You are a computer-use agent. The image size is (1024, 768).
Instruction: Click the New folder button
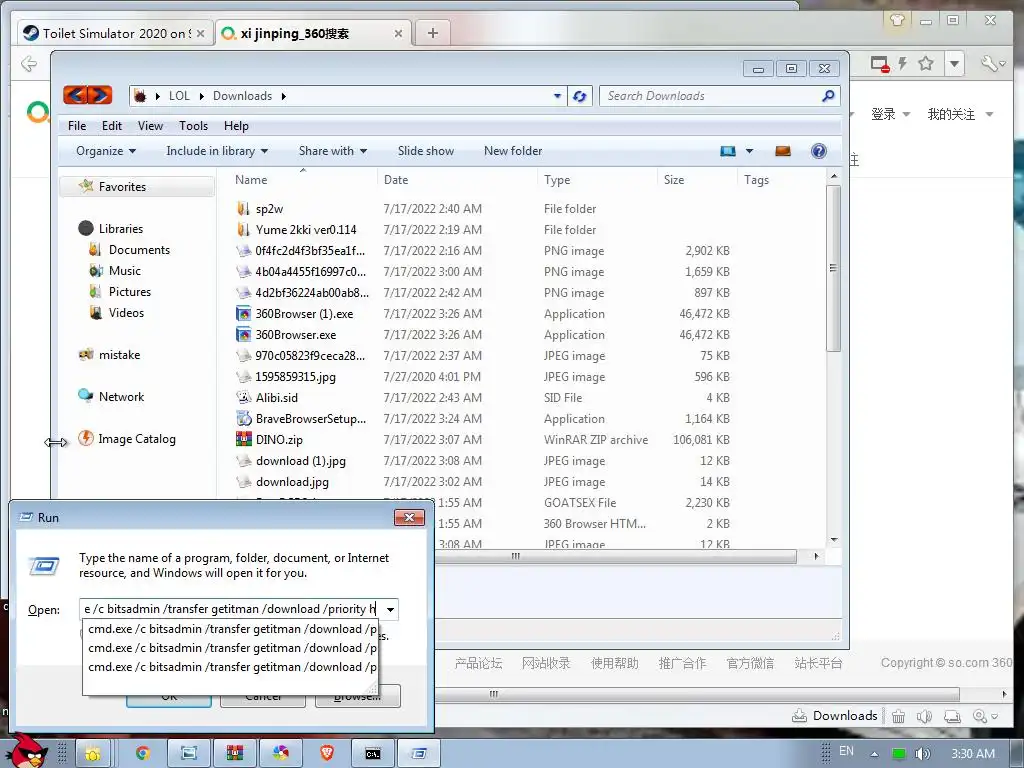point(513,151)
